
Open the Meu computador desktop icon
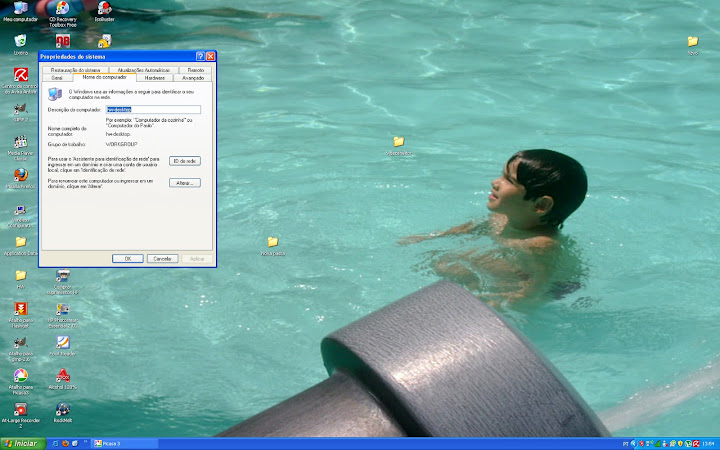(20, 12)
